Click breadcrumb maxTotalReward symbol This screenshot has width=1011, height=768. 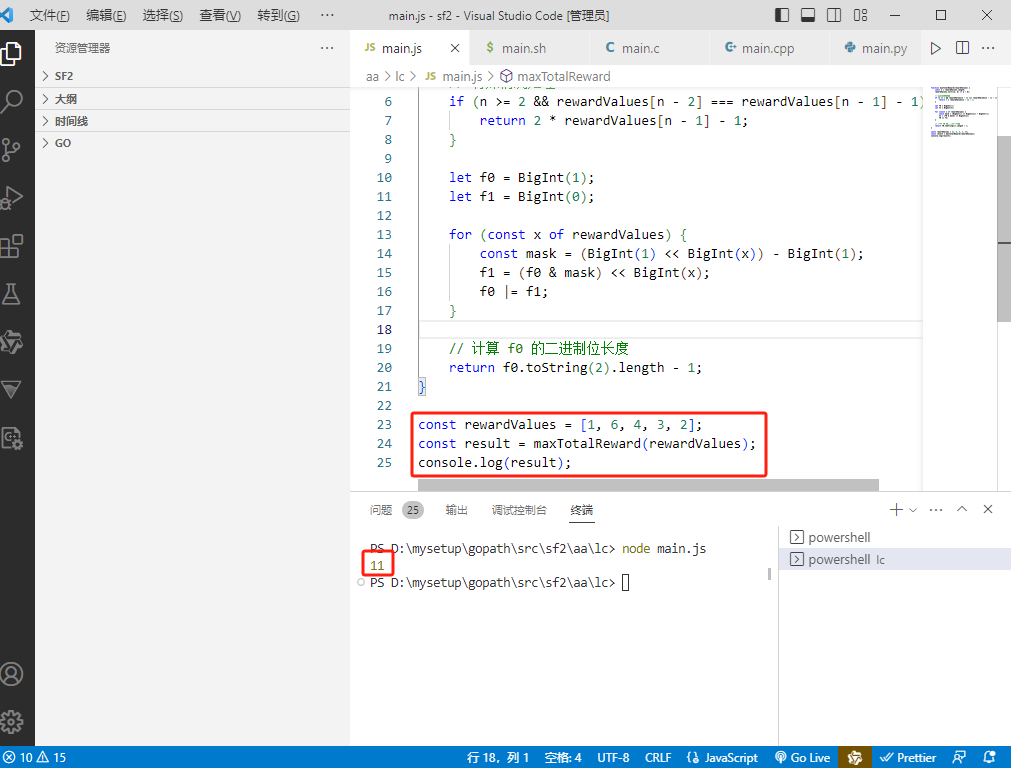(556, 77)
